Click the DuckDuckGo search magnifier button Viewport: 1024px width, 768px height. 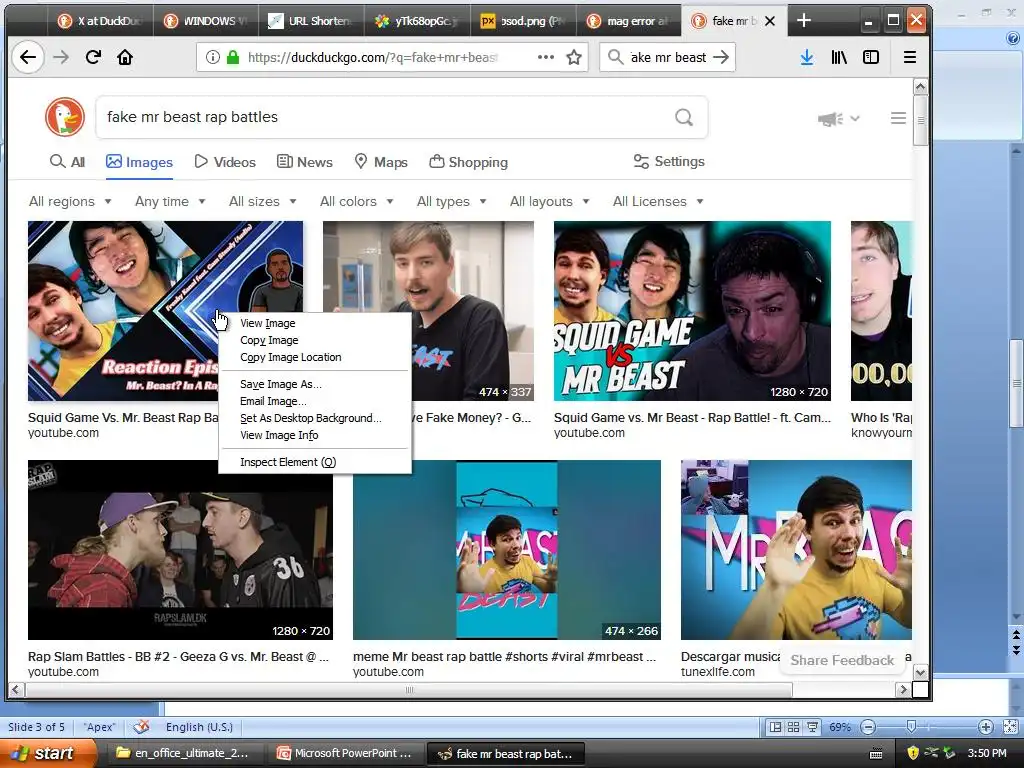[x=684, y=117]
